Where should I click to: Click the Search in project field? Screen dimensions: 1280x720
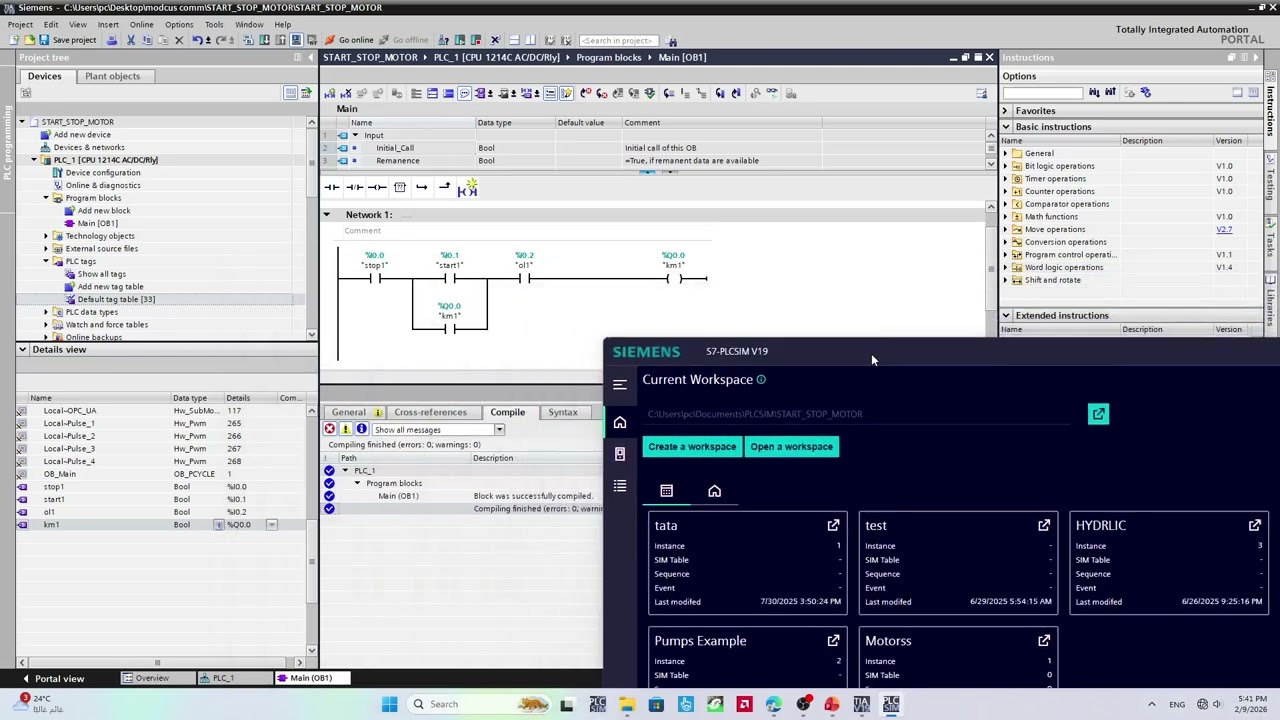pos(617,41)
